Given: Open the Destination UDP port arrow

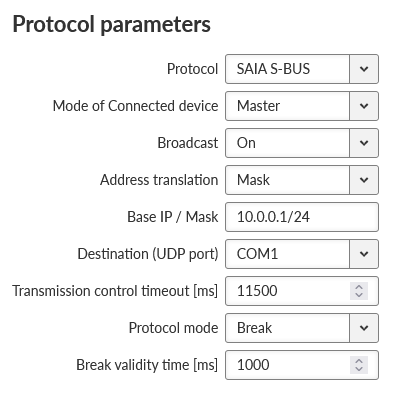Looking at the screenshot, I should (x=364, y=254).
